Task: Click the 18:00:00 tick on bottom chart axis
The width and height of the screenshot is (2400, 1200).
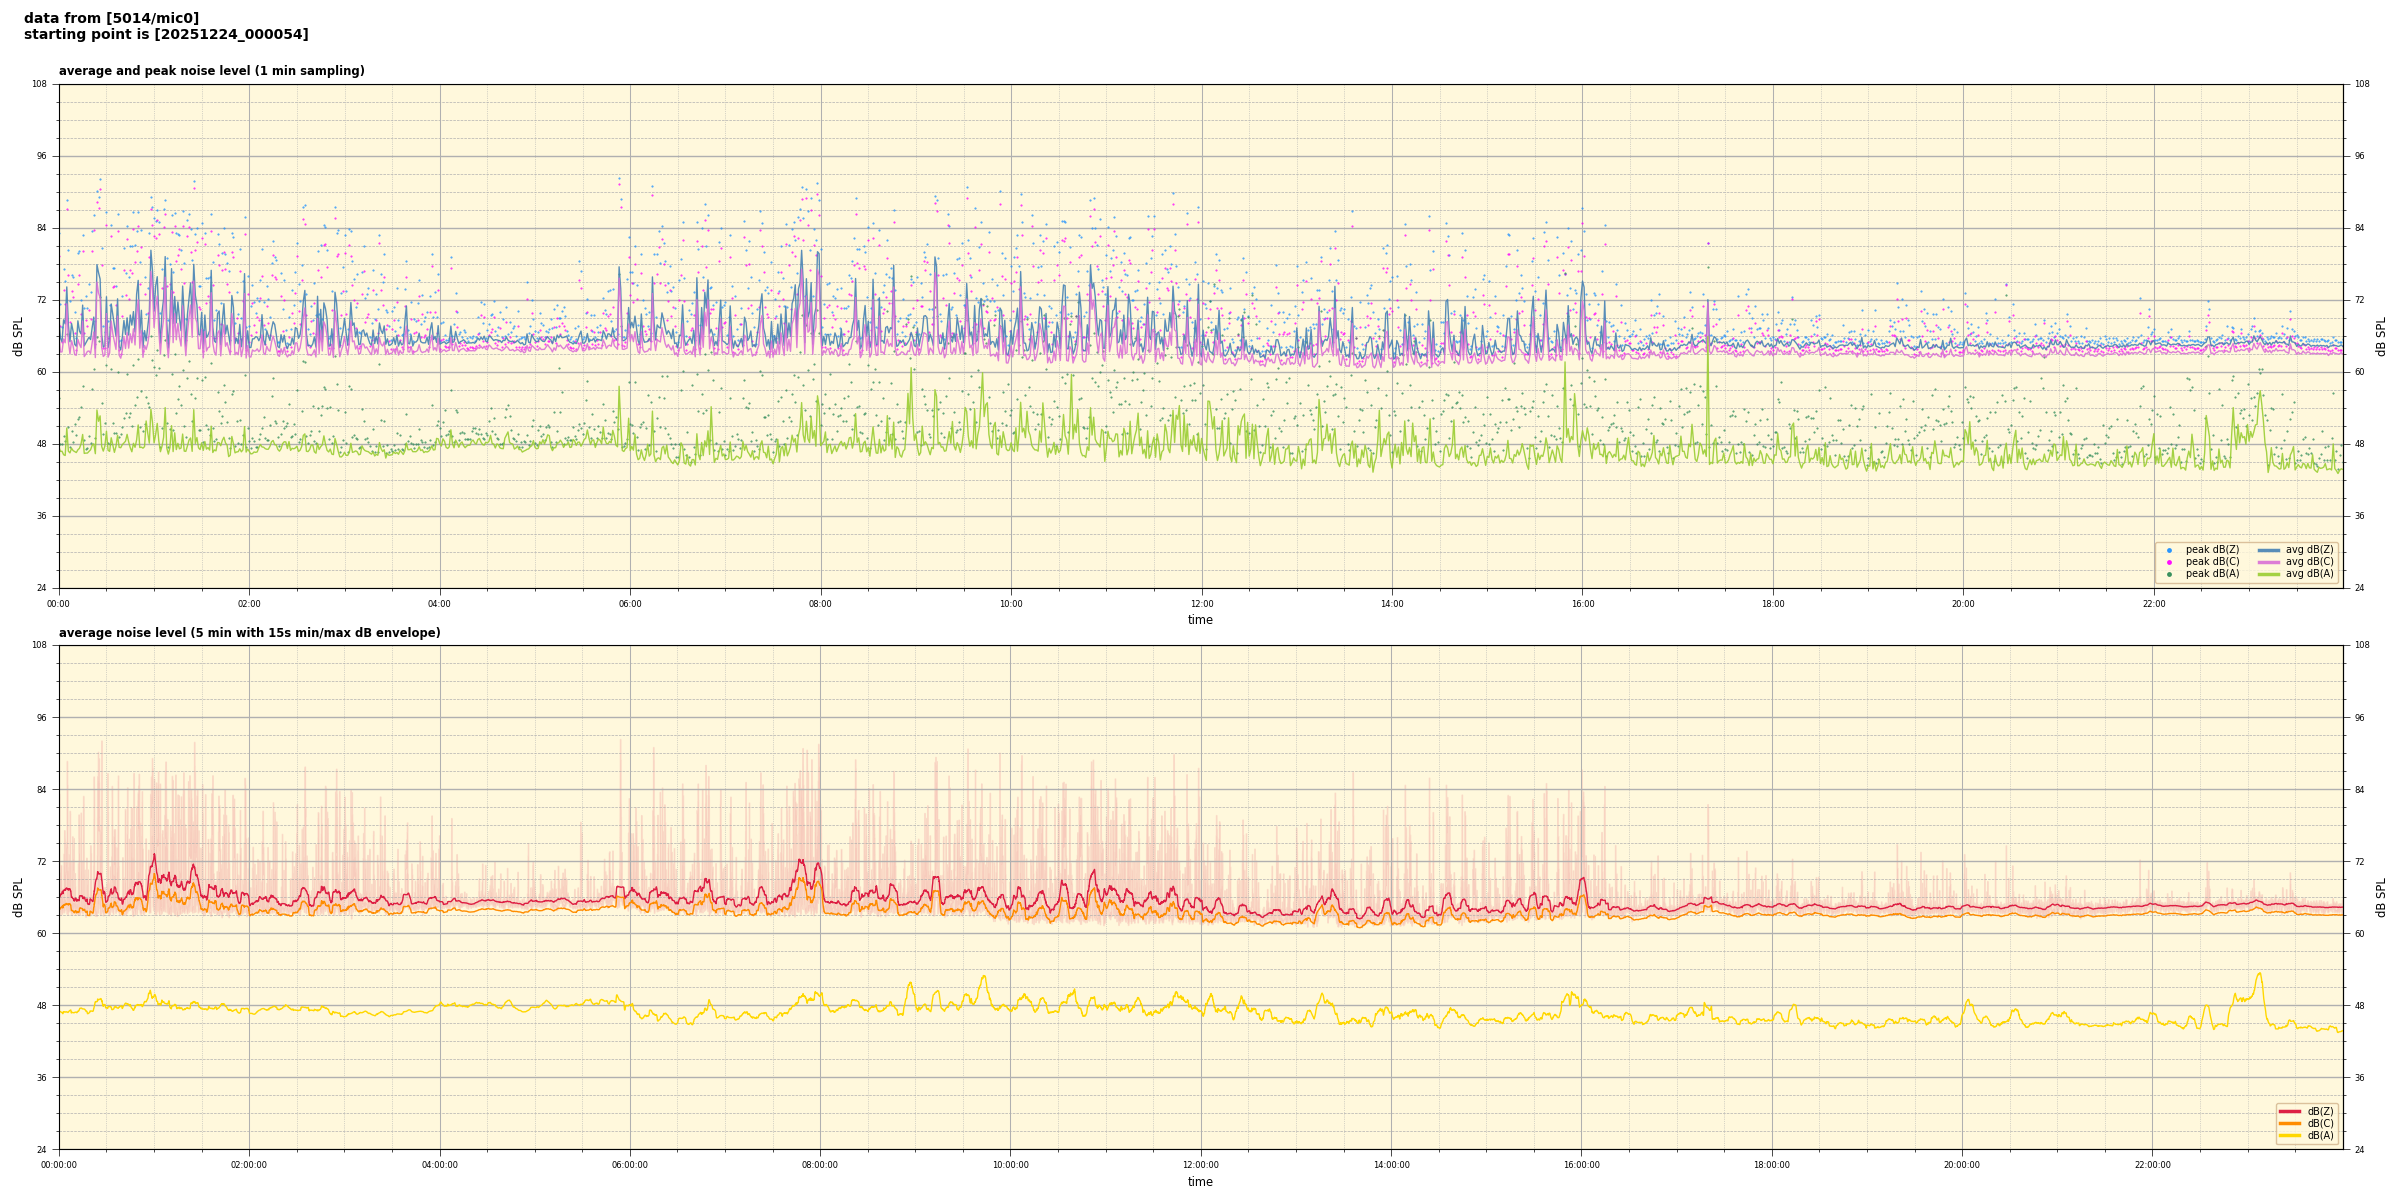Action: pyautogui.click(x=1771, y=1165)
